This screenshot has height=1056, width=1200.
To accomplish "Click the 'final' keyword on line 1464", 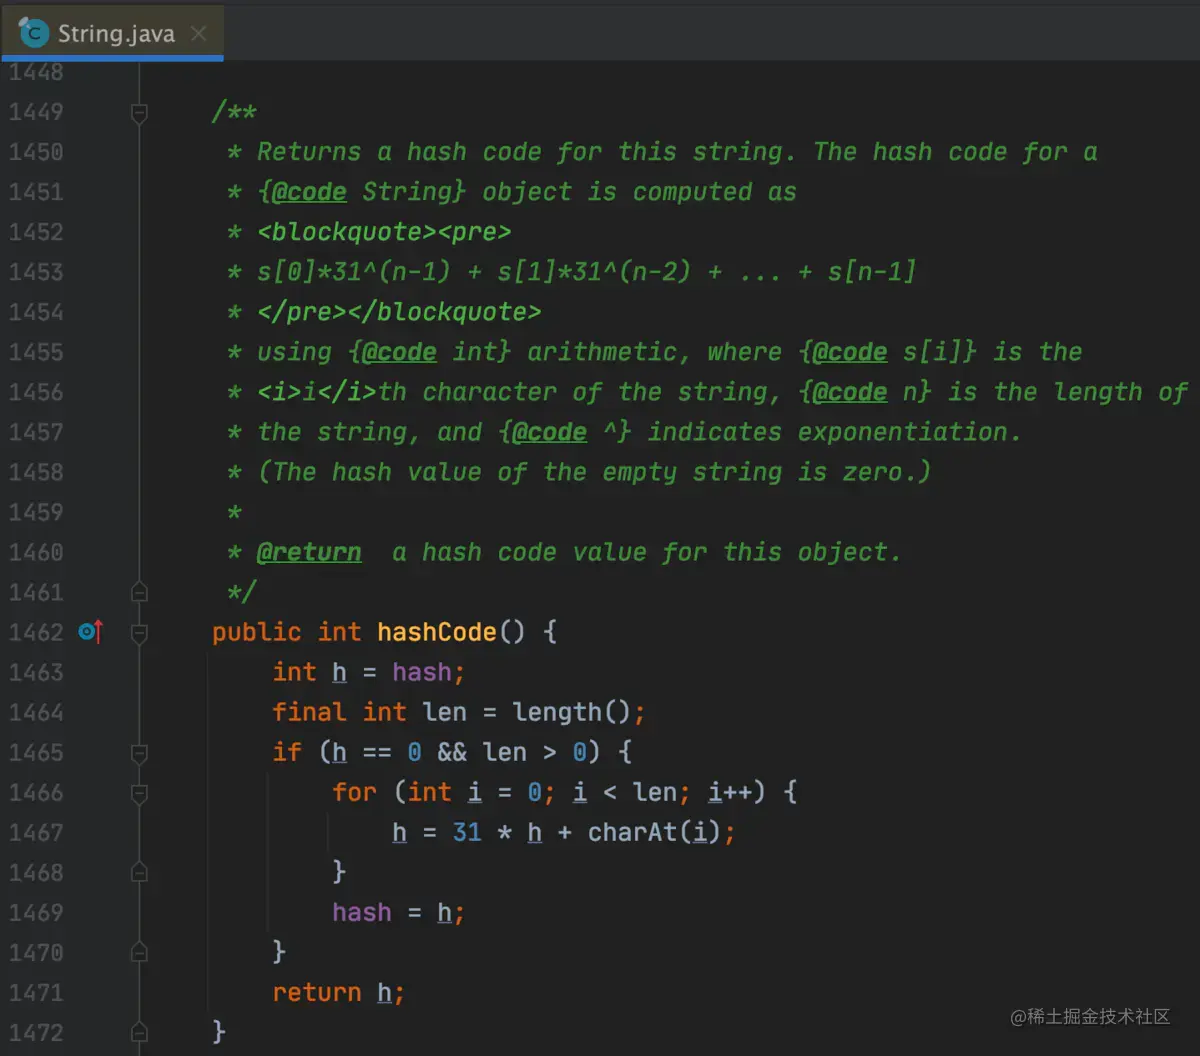I will point(310,712).
